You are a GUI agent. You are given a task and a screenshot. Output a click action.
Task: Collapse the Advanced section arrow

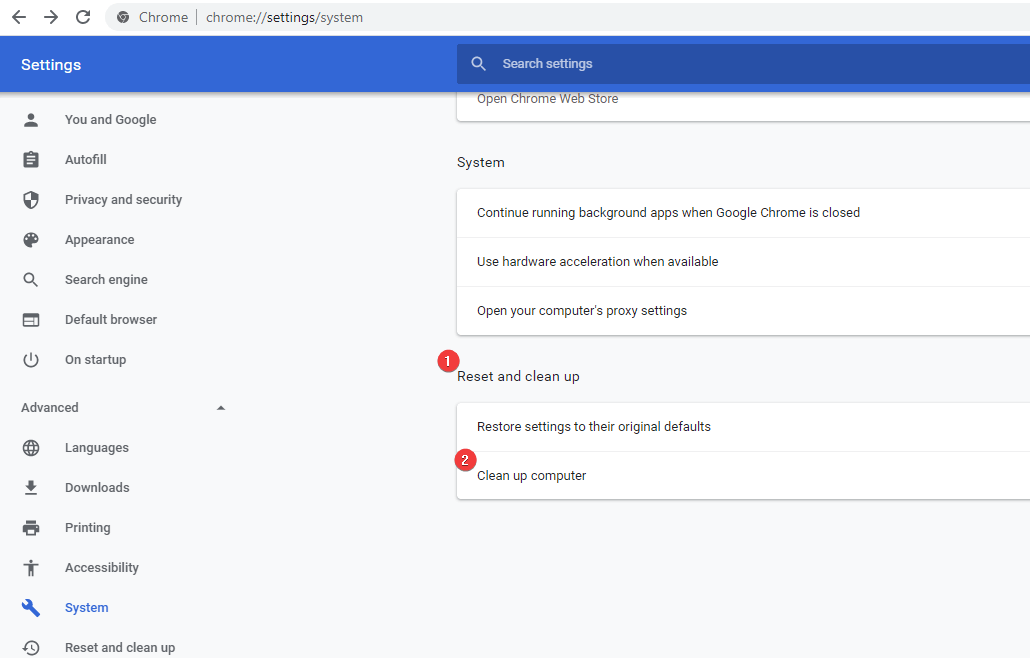coord(221,408)
